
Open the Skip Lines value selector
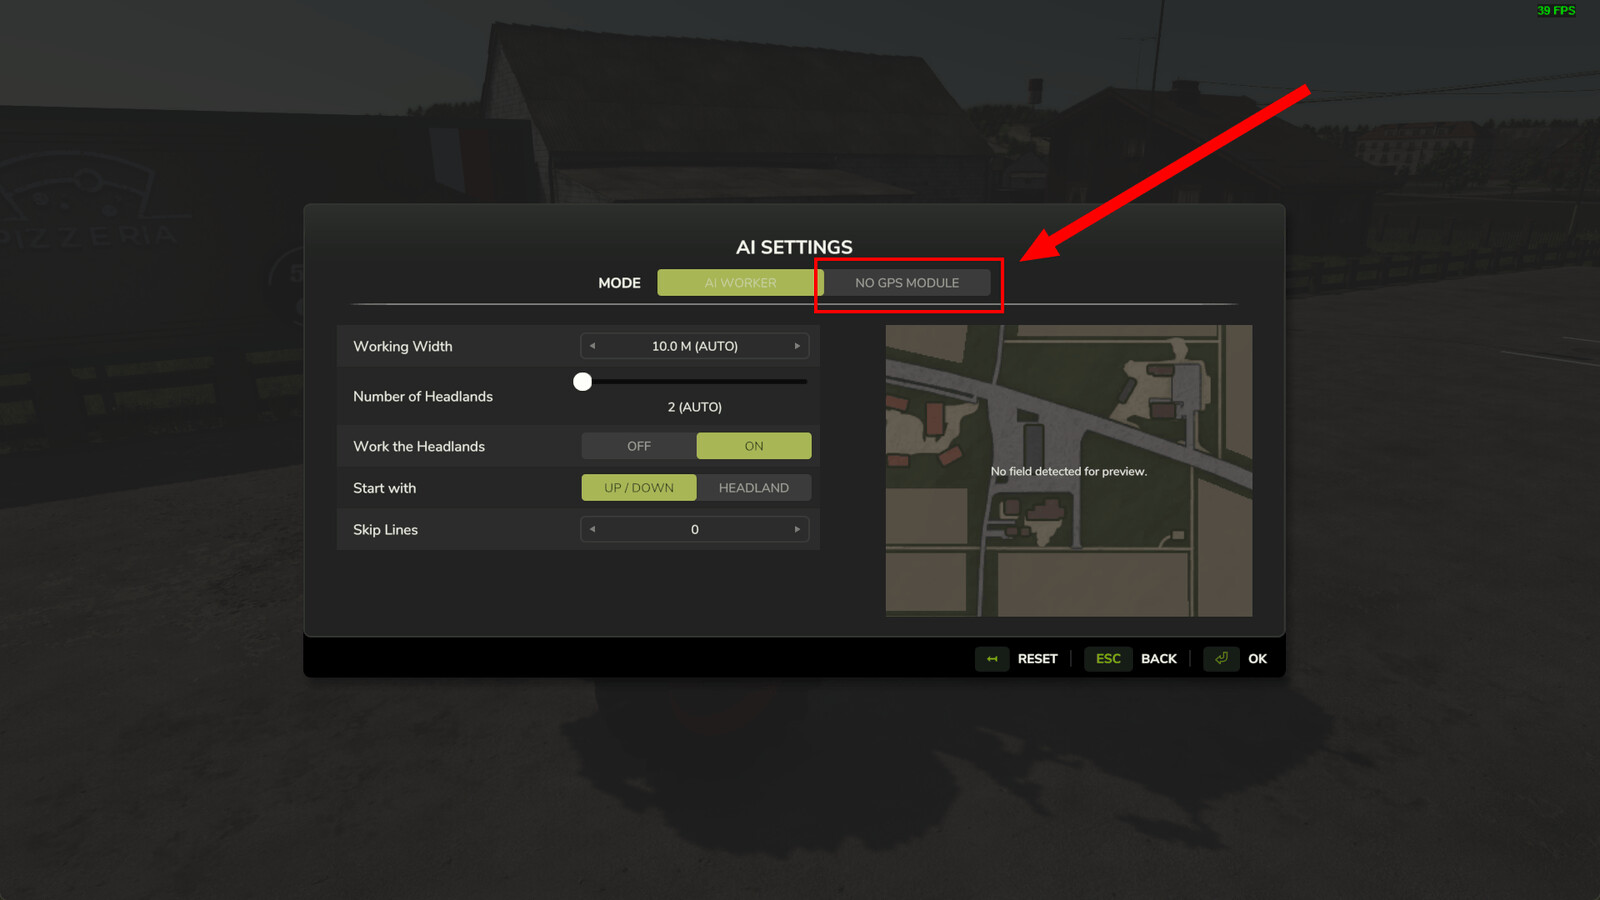coord(695,529)
